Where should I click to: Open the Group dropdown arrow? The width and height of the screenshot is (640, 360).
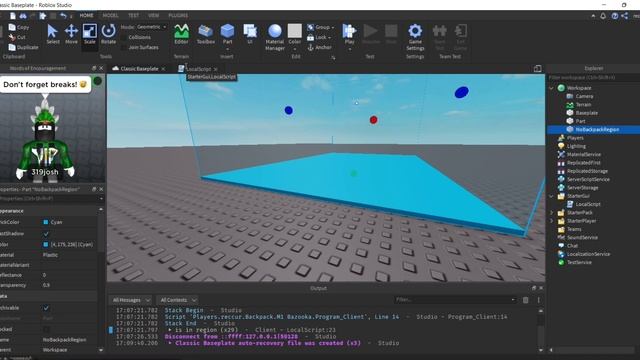tap(333, 27)
